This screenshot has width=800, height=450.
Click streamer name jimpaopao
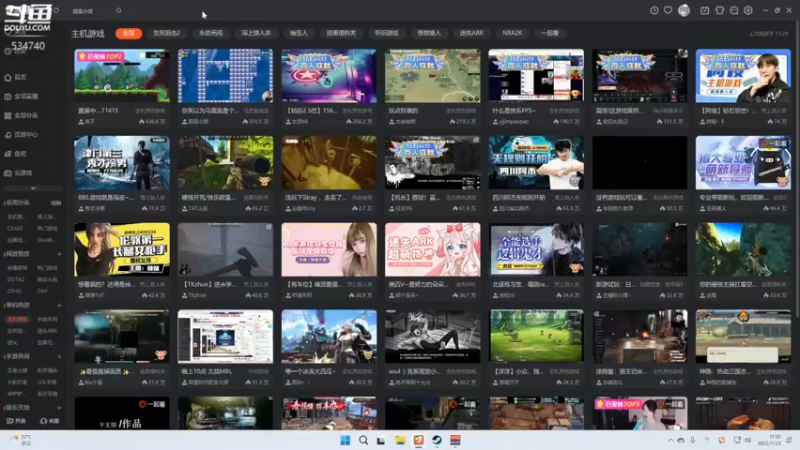(514, 122)
